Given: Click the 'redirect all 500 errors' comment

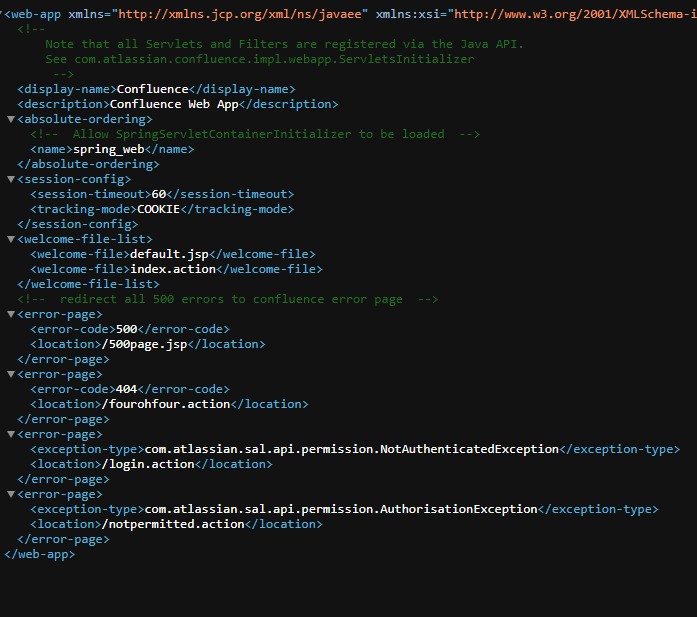Looking at the screenshot, I should [x=228, y=299].
